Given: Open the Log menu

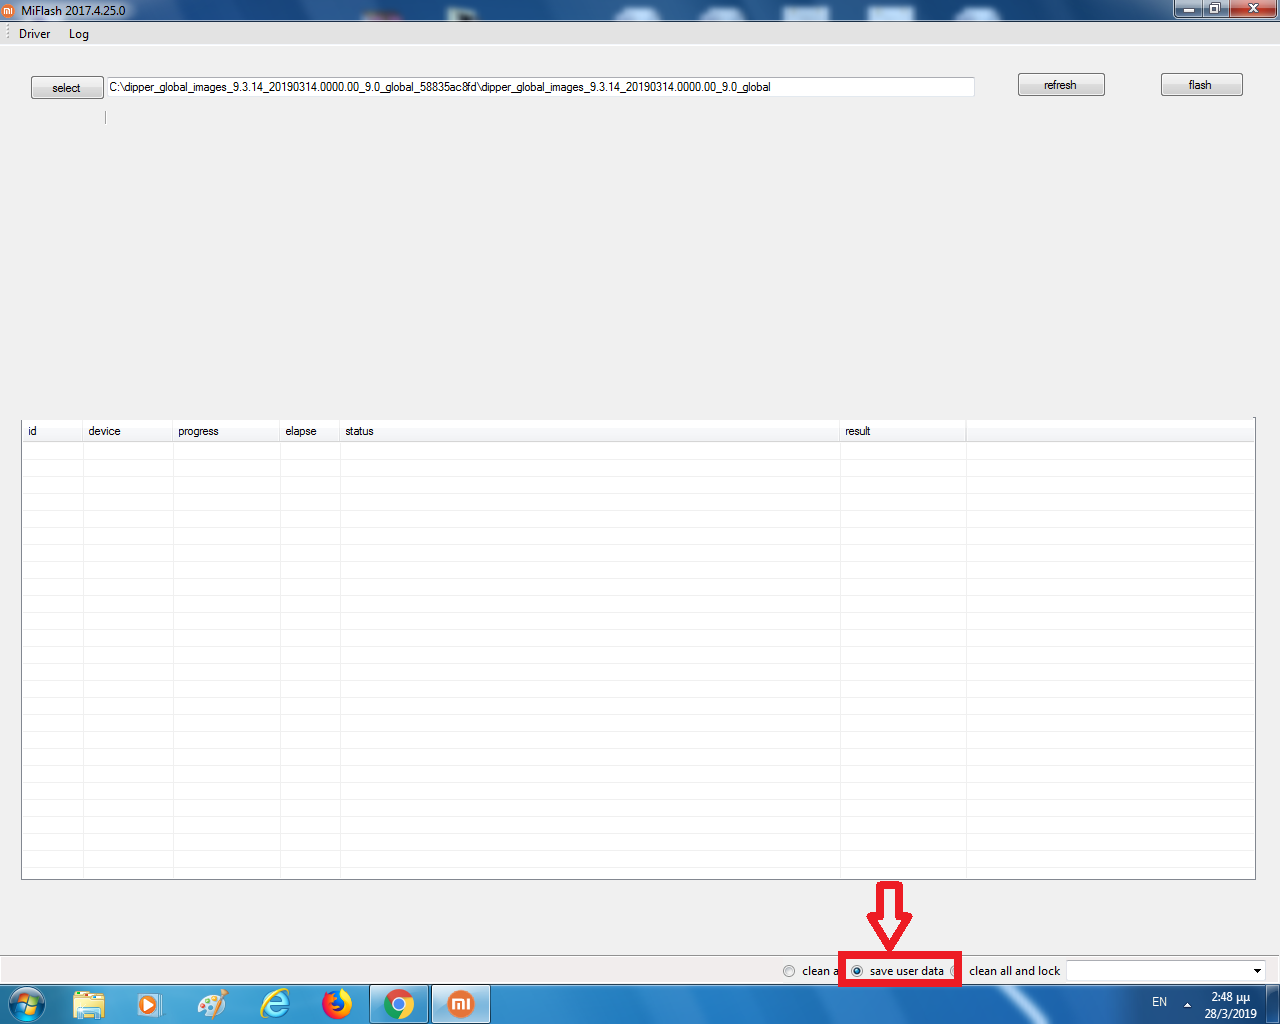Looking at the screenshot, I should [x=79, y=34].
